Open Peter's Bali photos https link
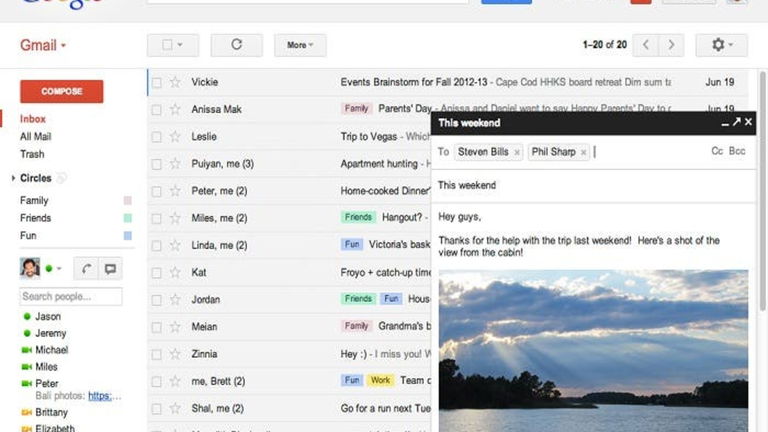 click(100, 396)
